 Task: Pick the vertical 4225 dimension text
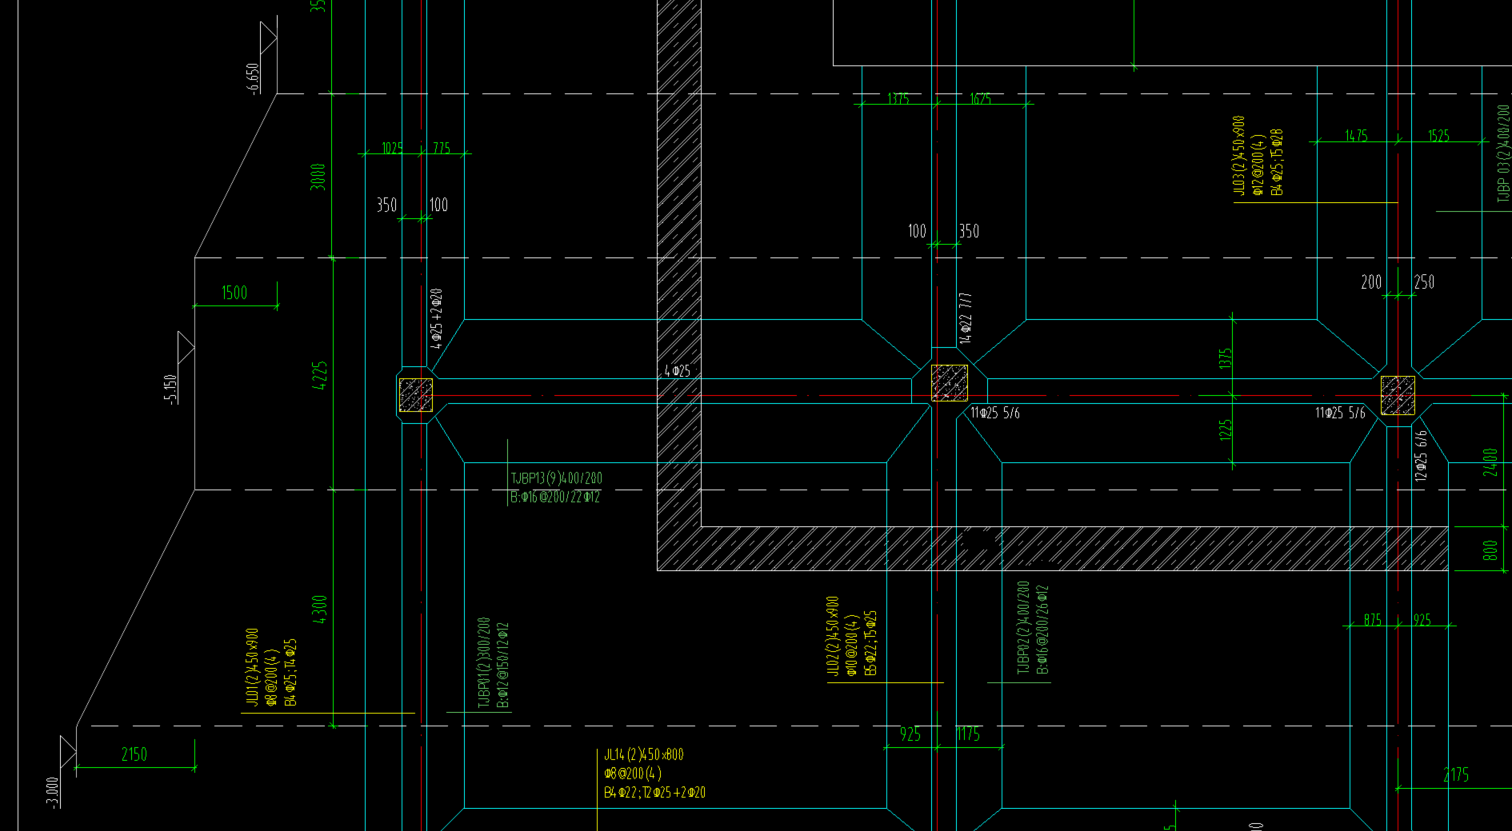[320, 377]
